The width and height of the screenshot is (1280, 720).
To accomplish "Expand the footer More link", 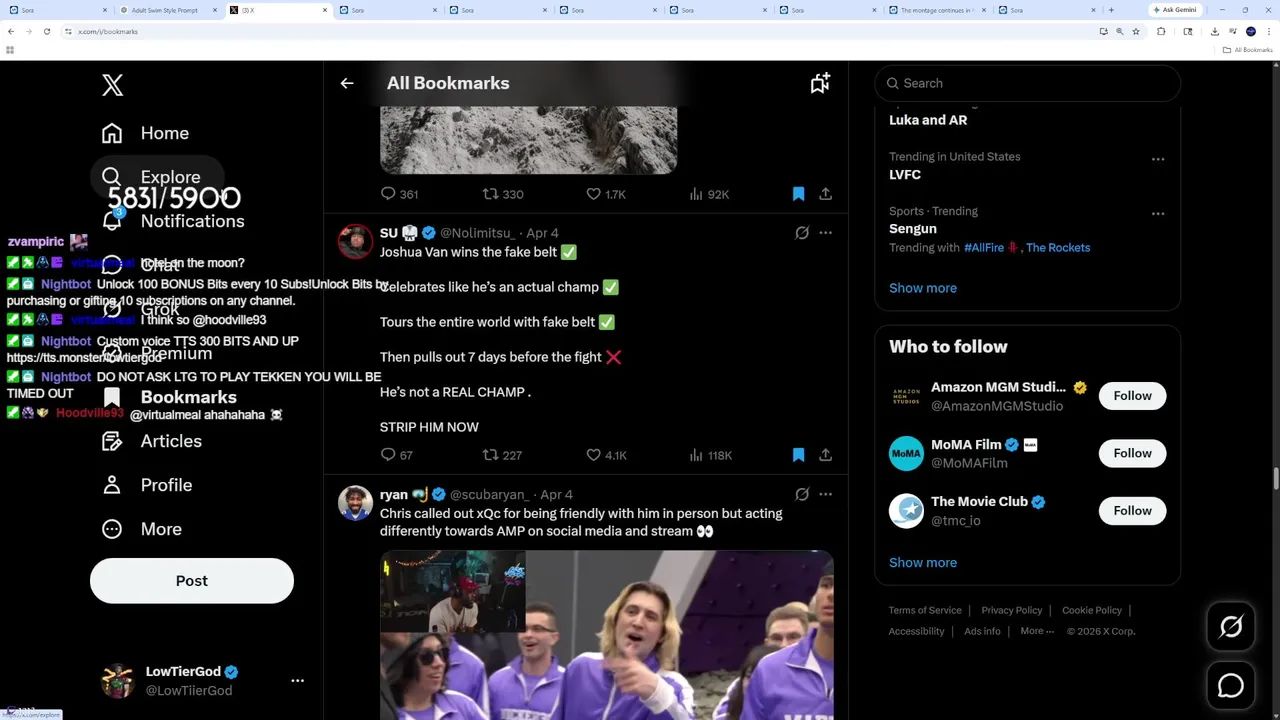I will coord(1037,631).
